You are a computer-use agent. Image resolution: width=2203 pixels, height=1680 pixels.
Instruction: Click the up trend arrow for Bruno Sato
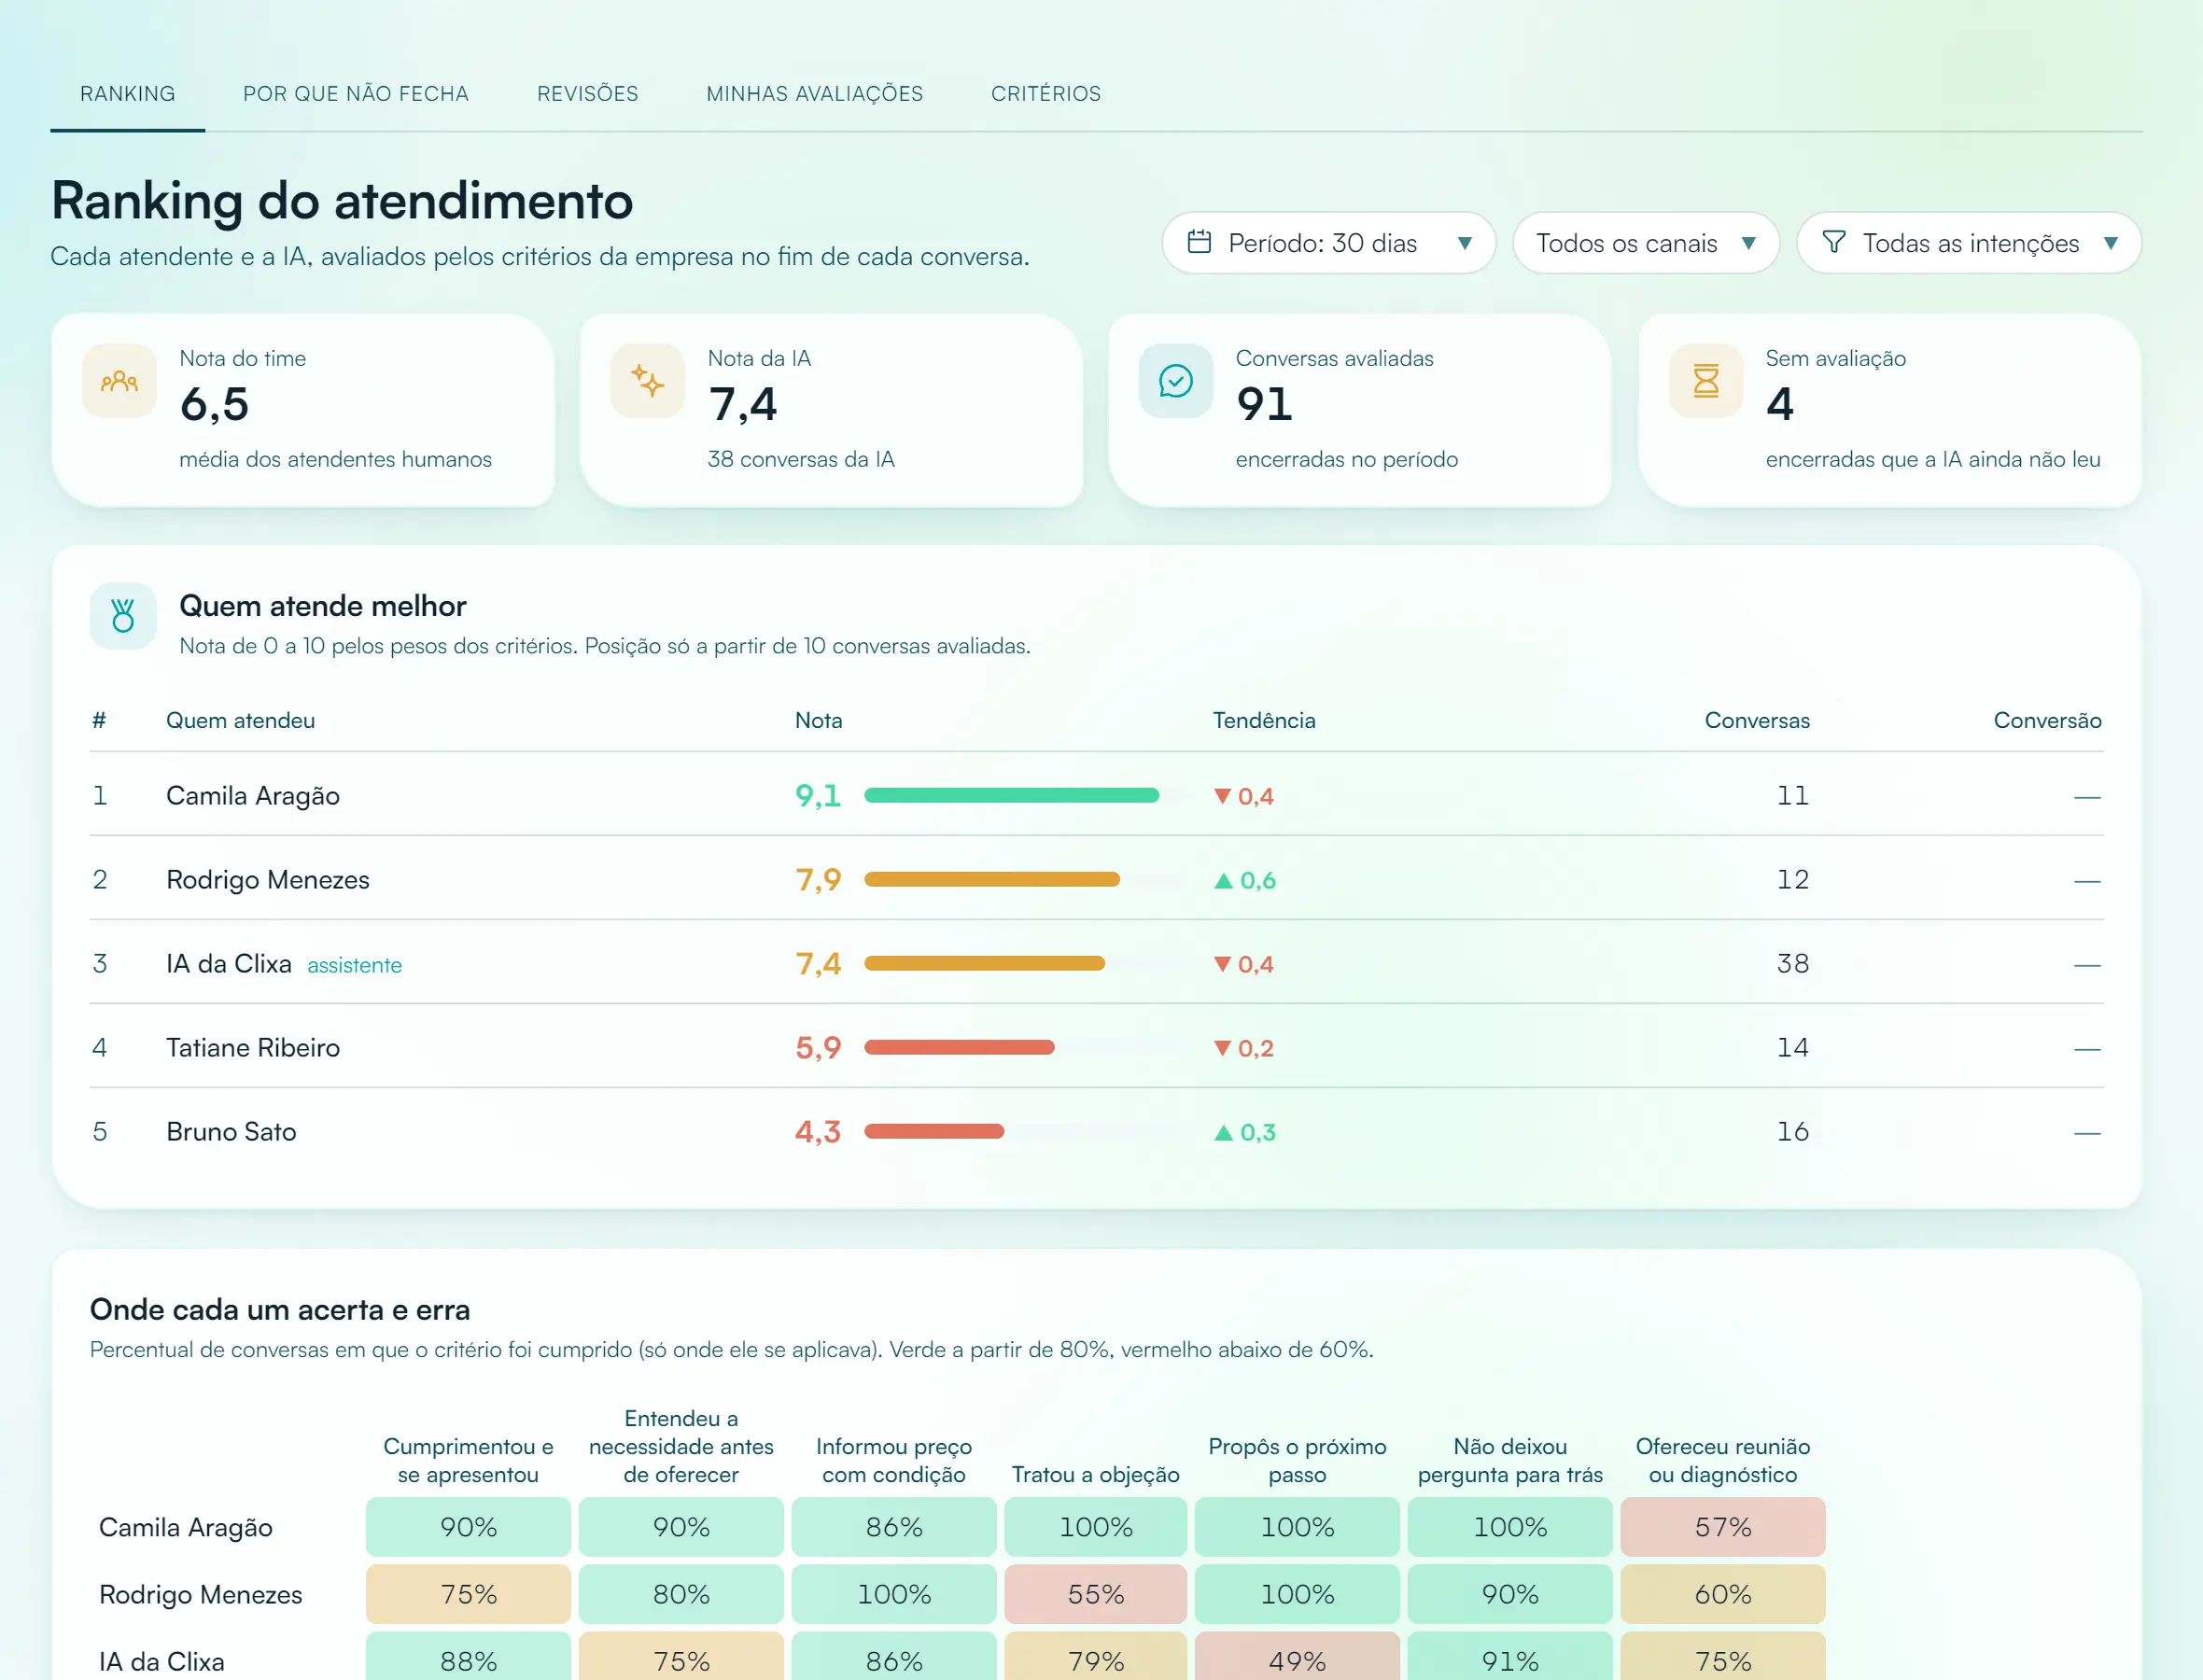click(x=1223, y=1133)
